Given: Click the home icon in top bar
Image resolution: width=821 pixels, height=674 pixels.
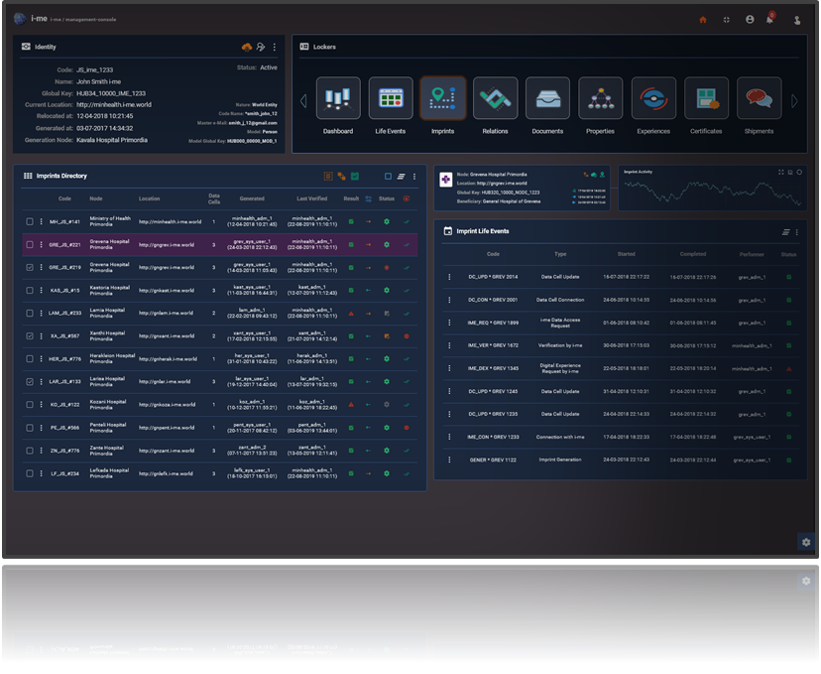Looking at the screenshot, I should (x=703, y=19).
